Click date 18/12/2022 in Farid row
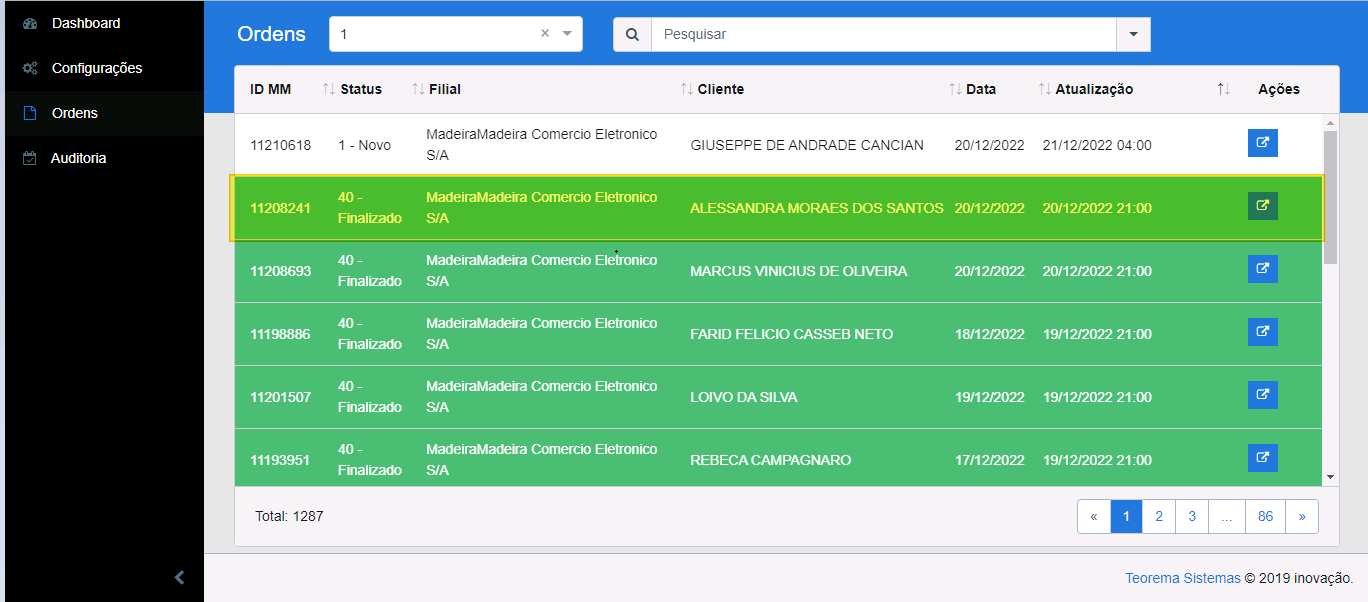 990,334
